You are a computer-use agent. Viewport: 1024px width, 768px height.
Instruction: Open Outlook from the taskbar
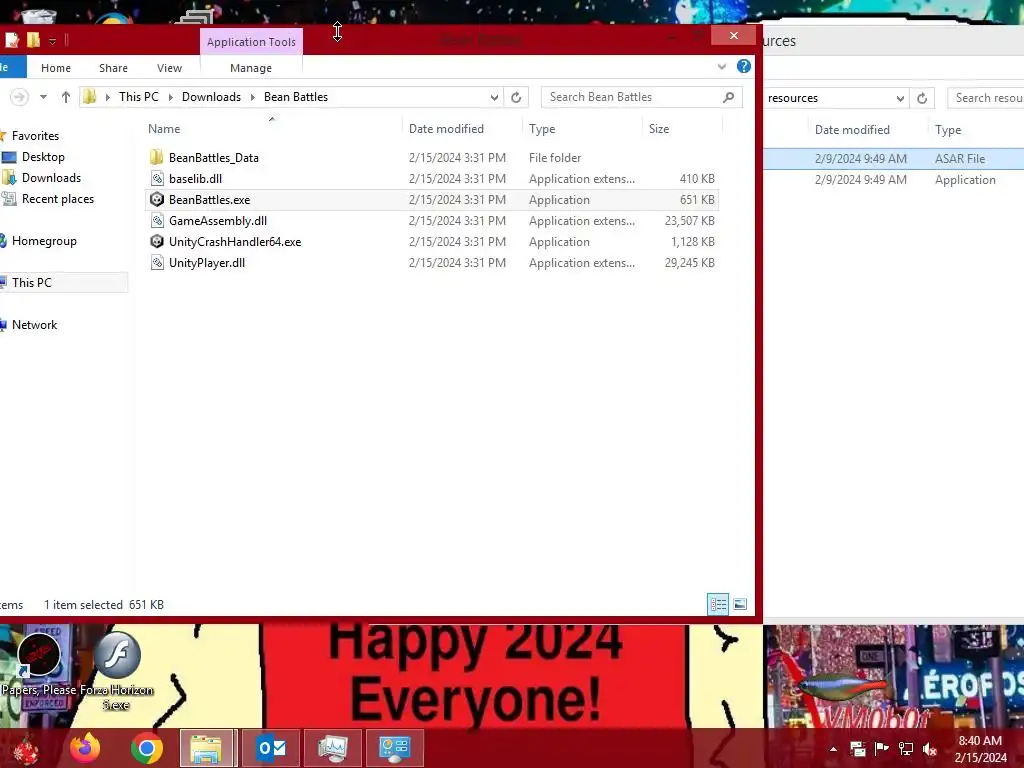click(x=271, y=748)
